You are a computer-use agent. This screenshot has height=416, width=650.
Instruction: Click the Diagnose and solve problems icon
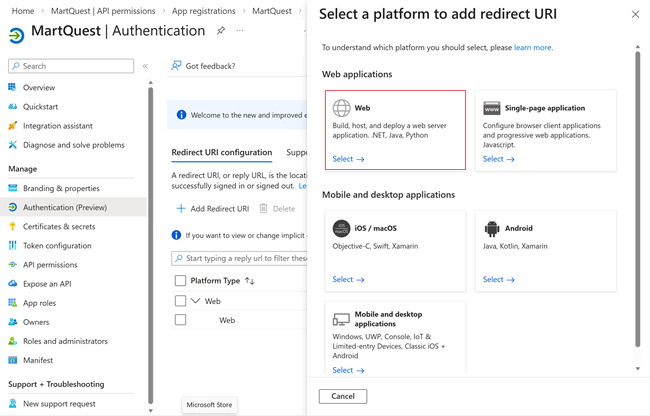(12, 145)
